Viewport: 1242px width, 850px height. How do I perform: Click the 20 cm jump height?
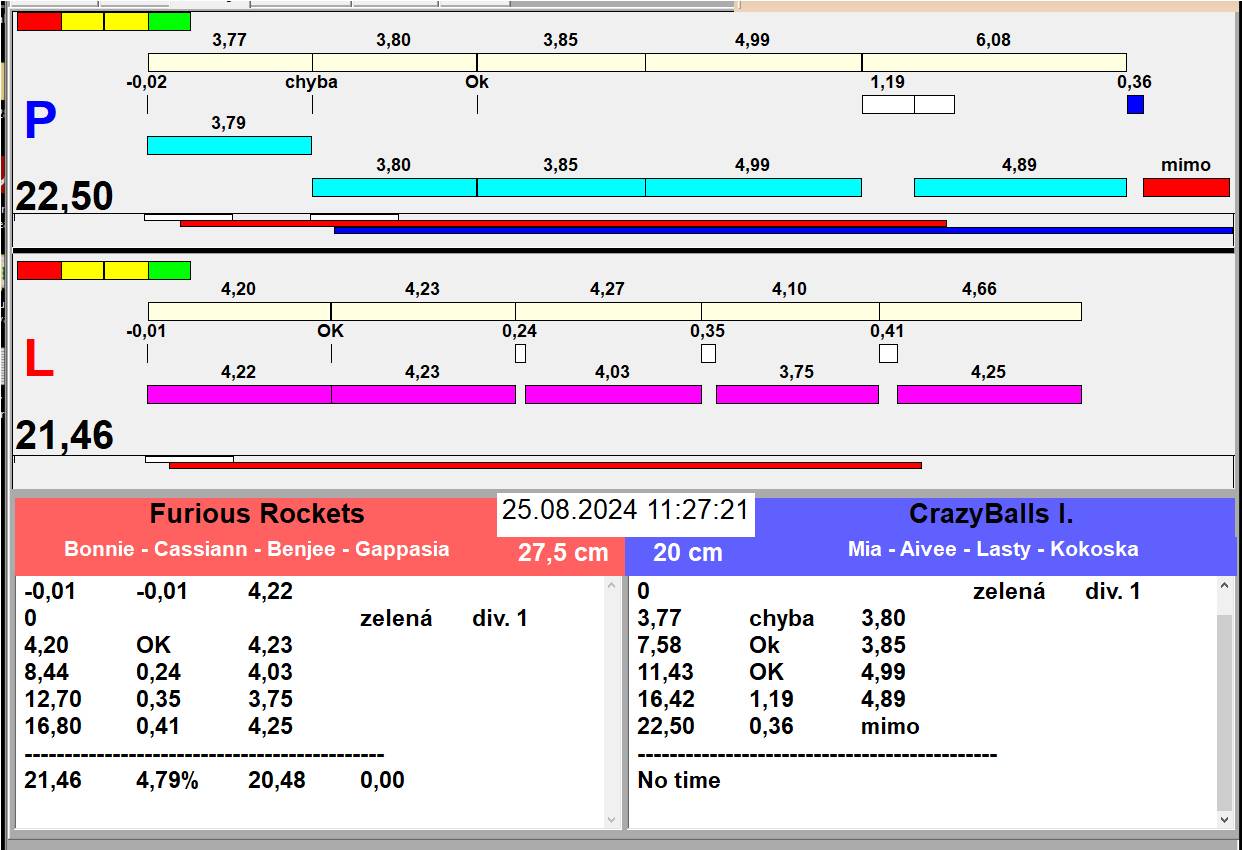point(687,552)
